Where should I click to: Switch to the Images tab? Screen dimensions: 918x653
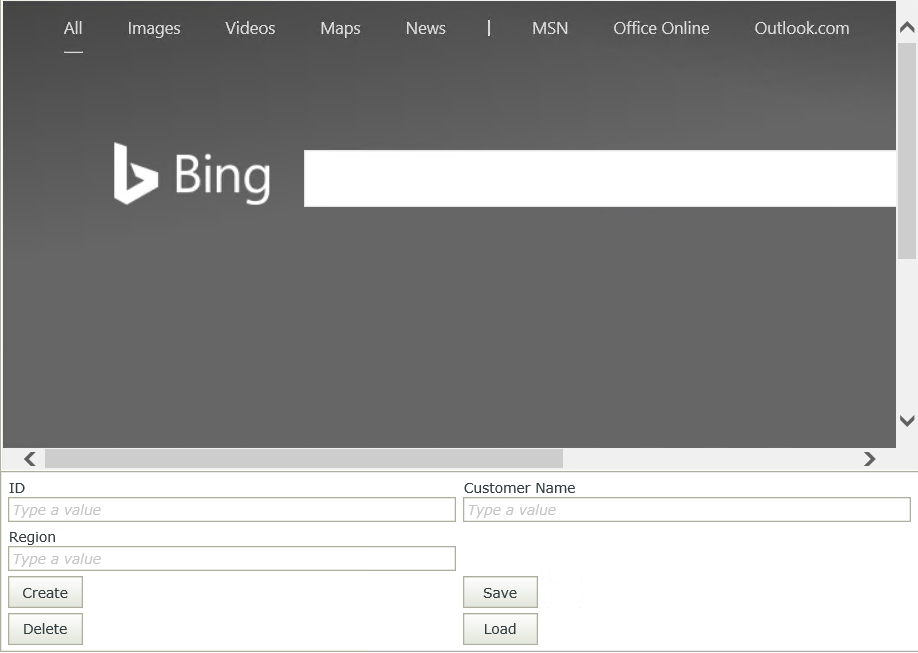(154, 28)
